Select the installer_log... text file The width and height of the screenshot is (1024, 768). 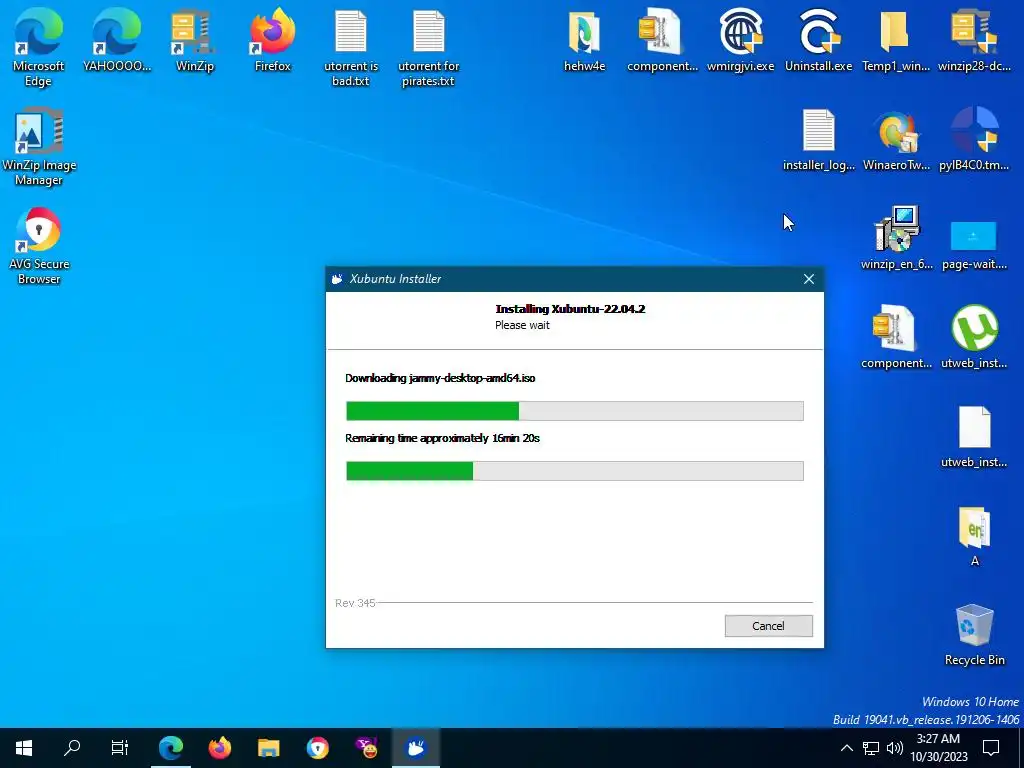(x=818, y=140)
